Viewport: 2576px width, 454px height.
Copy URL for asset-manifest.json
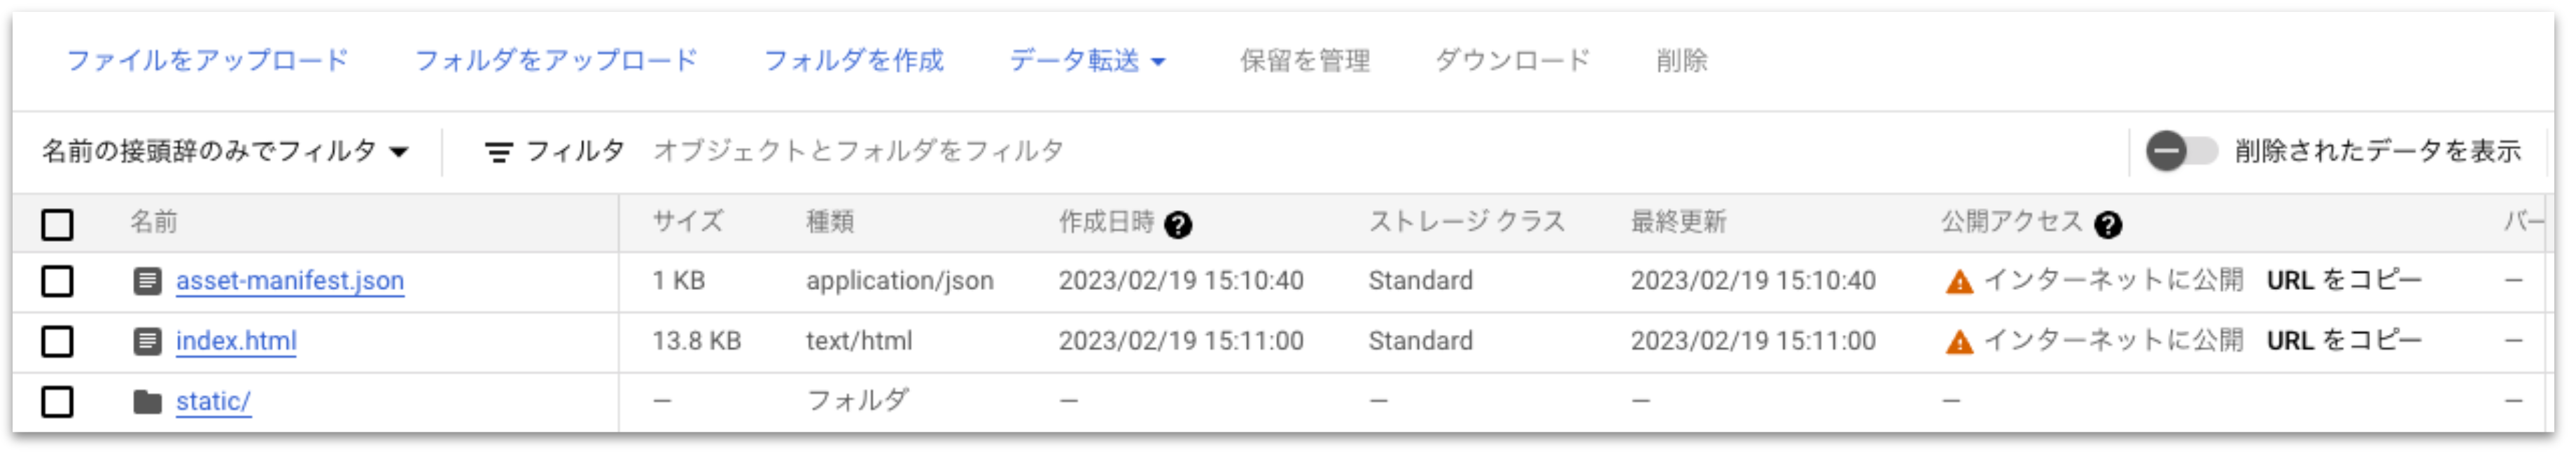[x=2343, y=281]
